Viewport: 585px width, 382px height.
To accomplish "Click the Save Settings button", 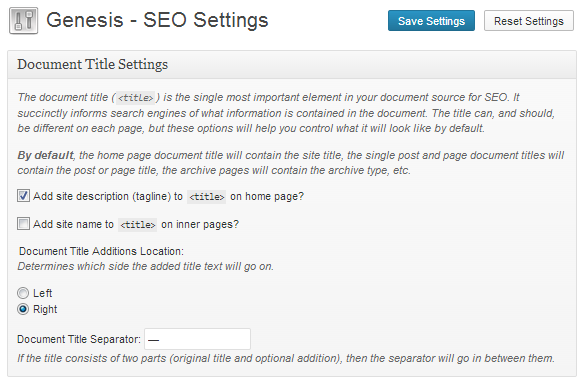I will click(431, 21).
